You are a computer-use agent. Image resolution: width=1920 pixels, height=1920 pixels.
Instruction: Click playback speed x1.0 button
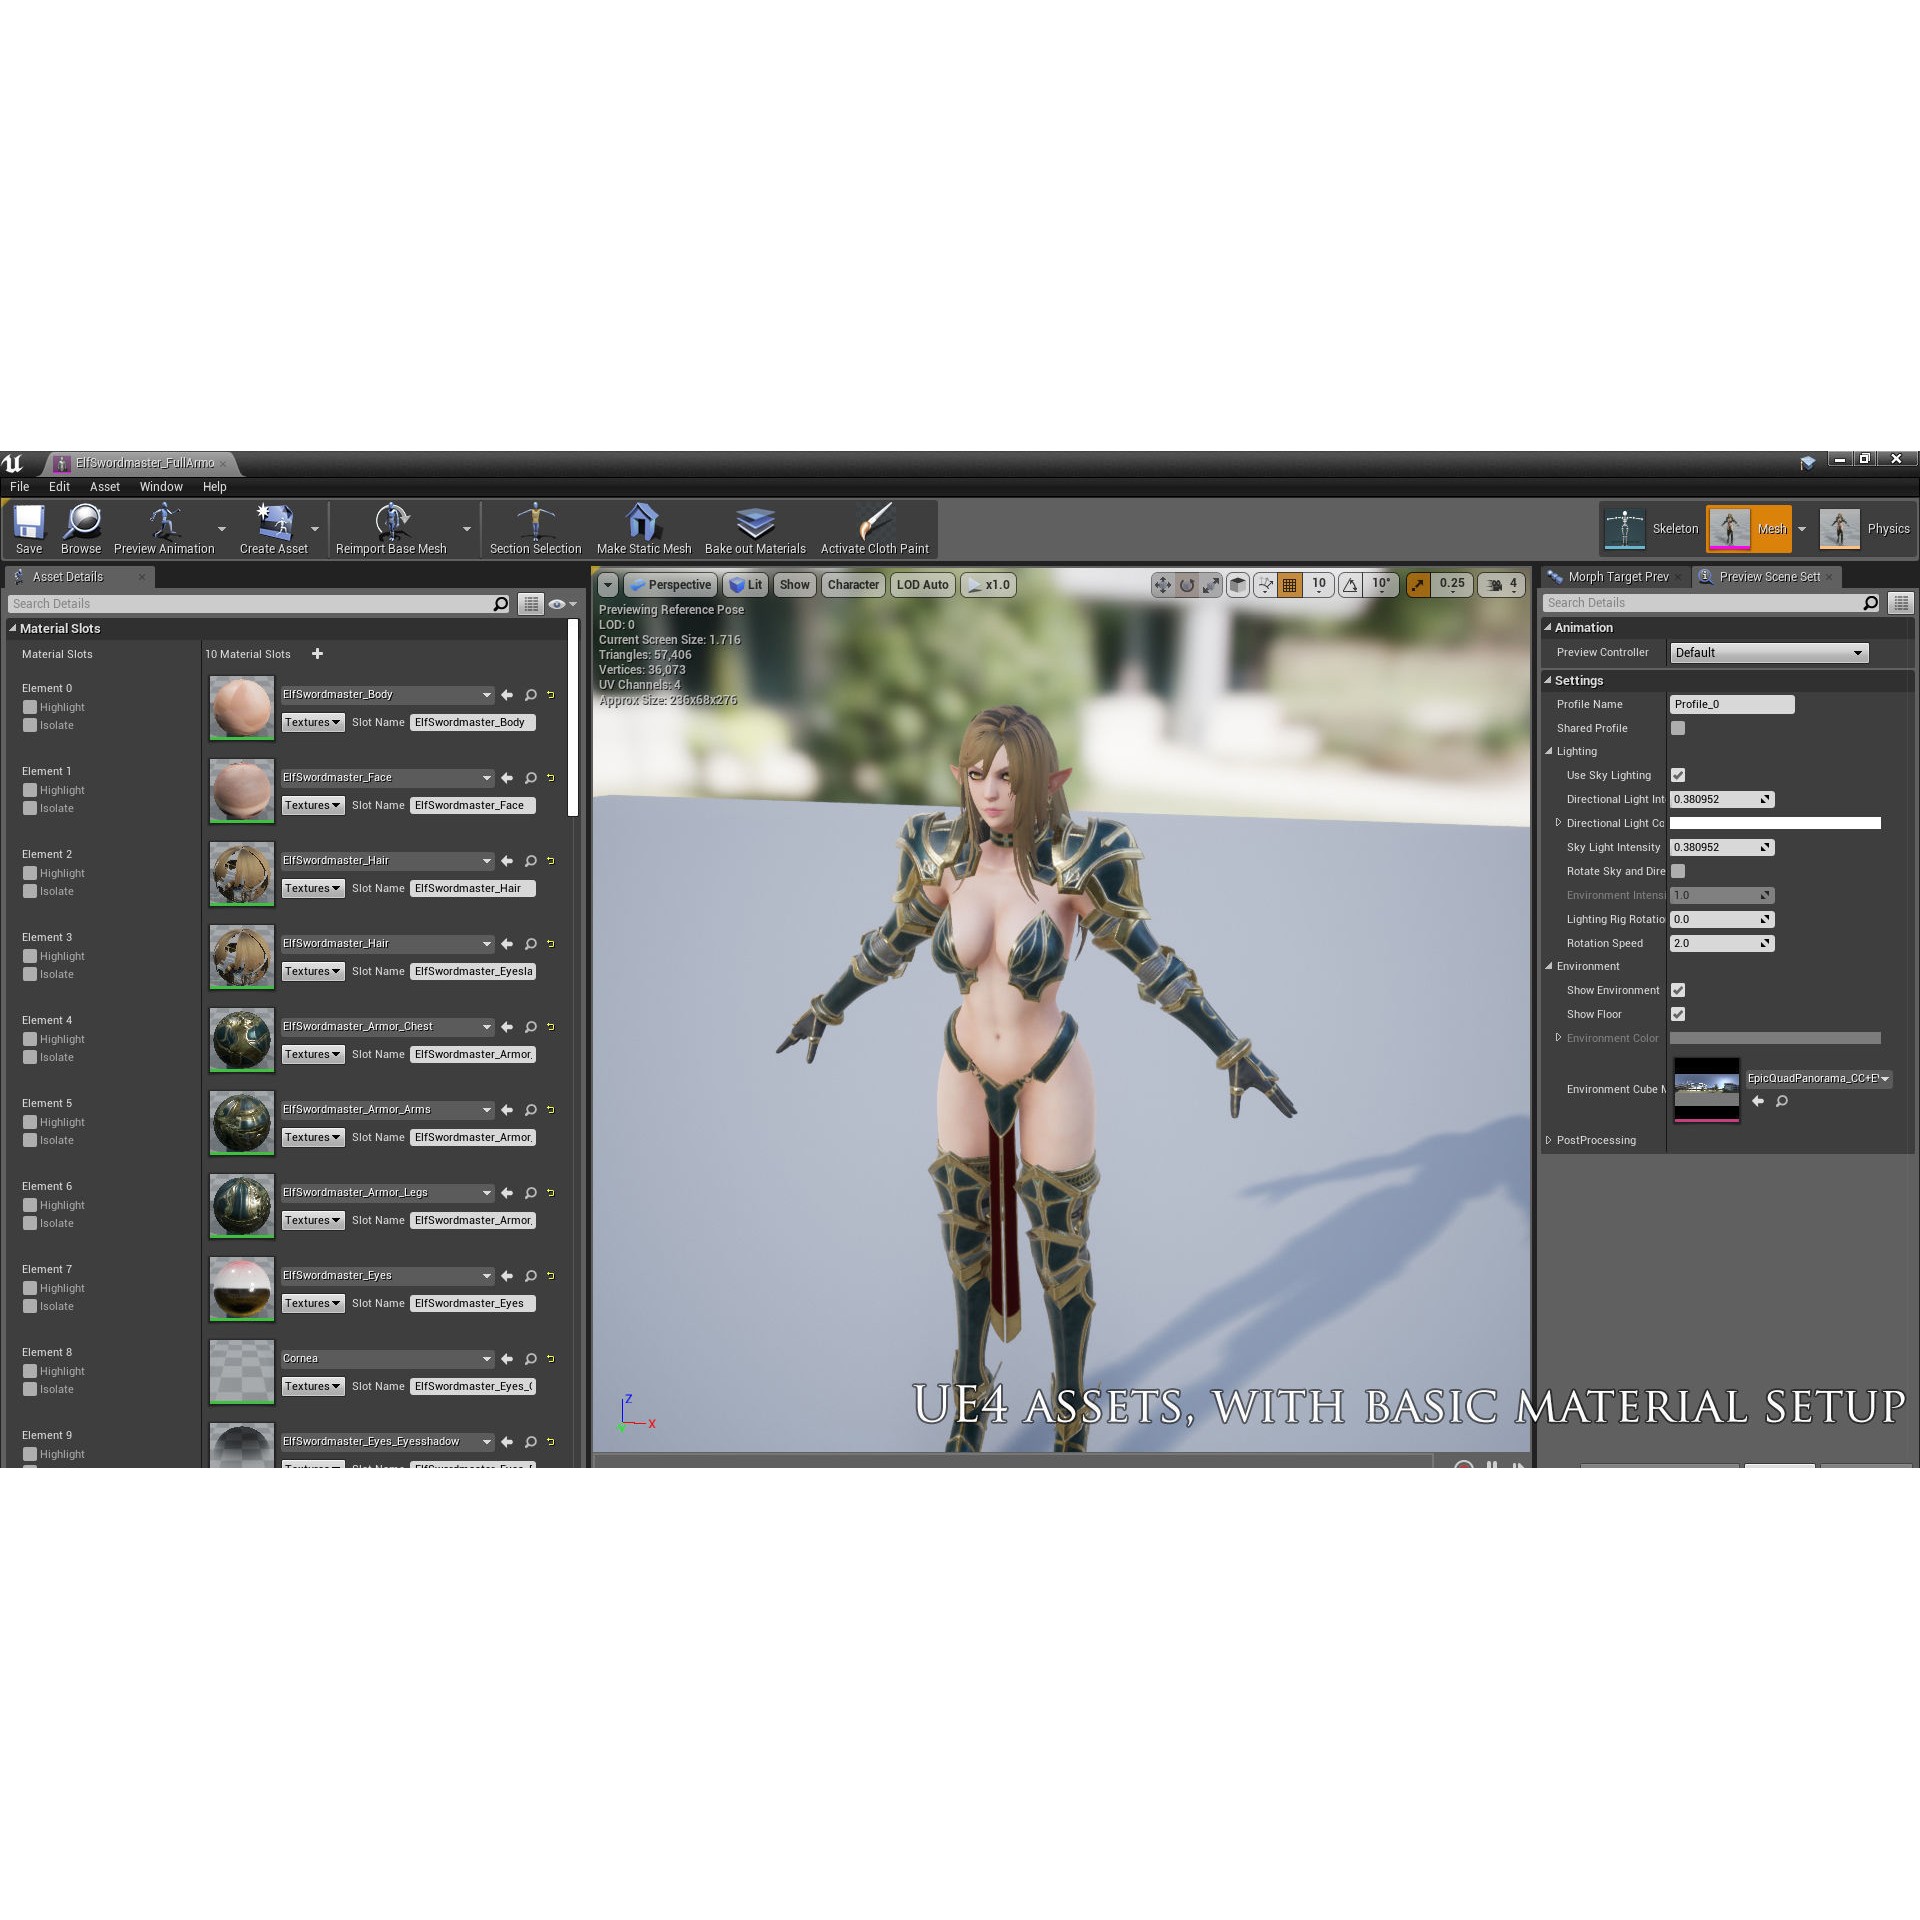(x=988, y=585)
